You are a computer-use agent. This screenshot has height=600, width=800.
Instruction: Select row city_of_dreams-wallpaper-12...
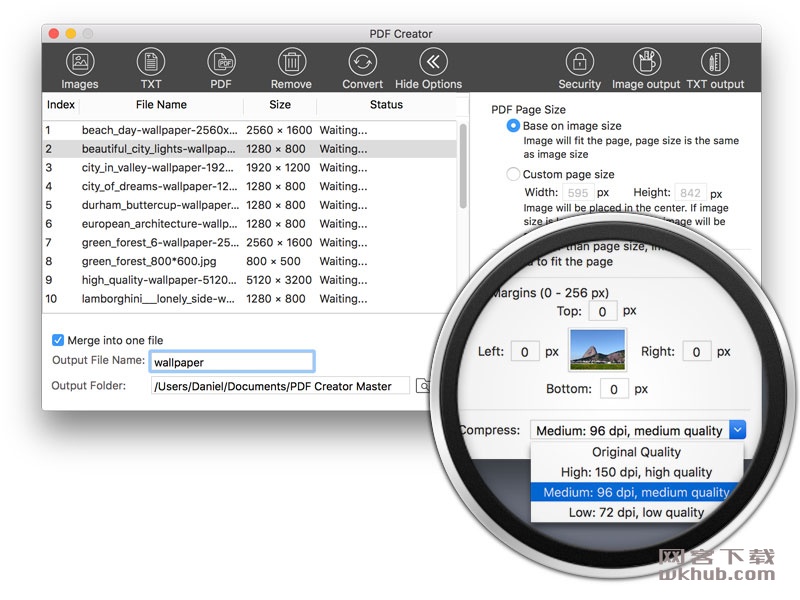tap(249, 186)
